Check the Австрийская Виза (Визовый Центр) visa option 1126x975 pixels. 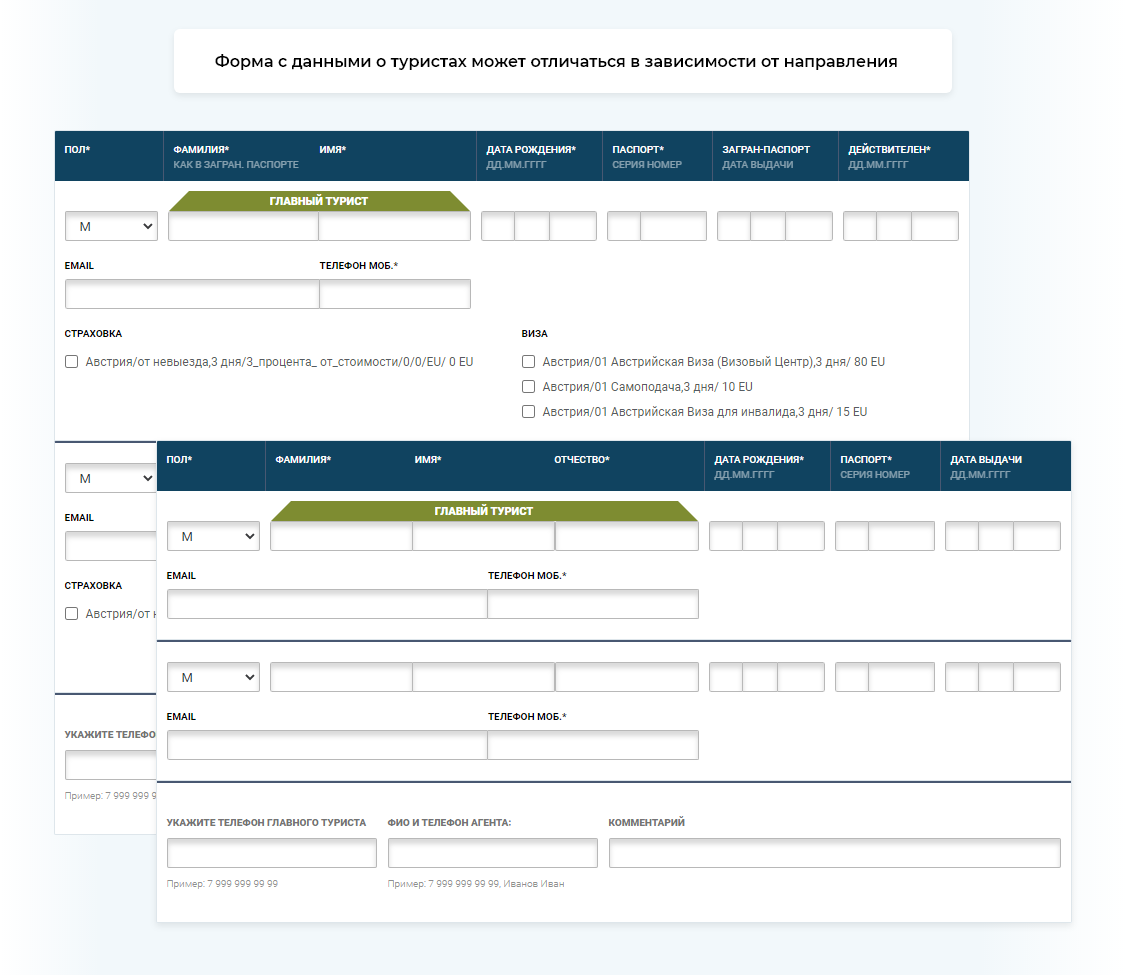click(529, 362)
